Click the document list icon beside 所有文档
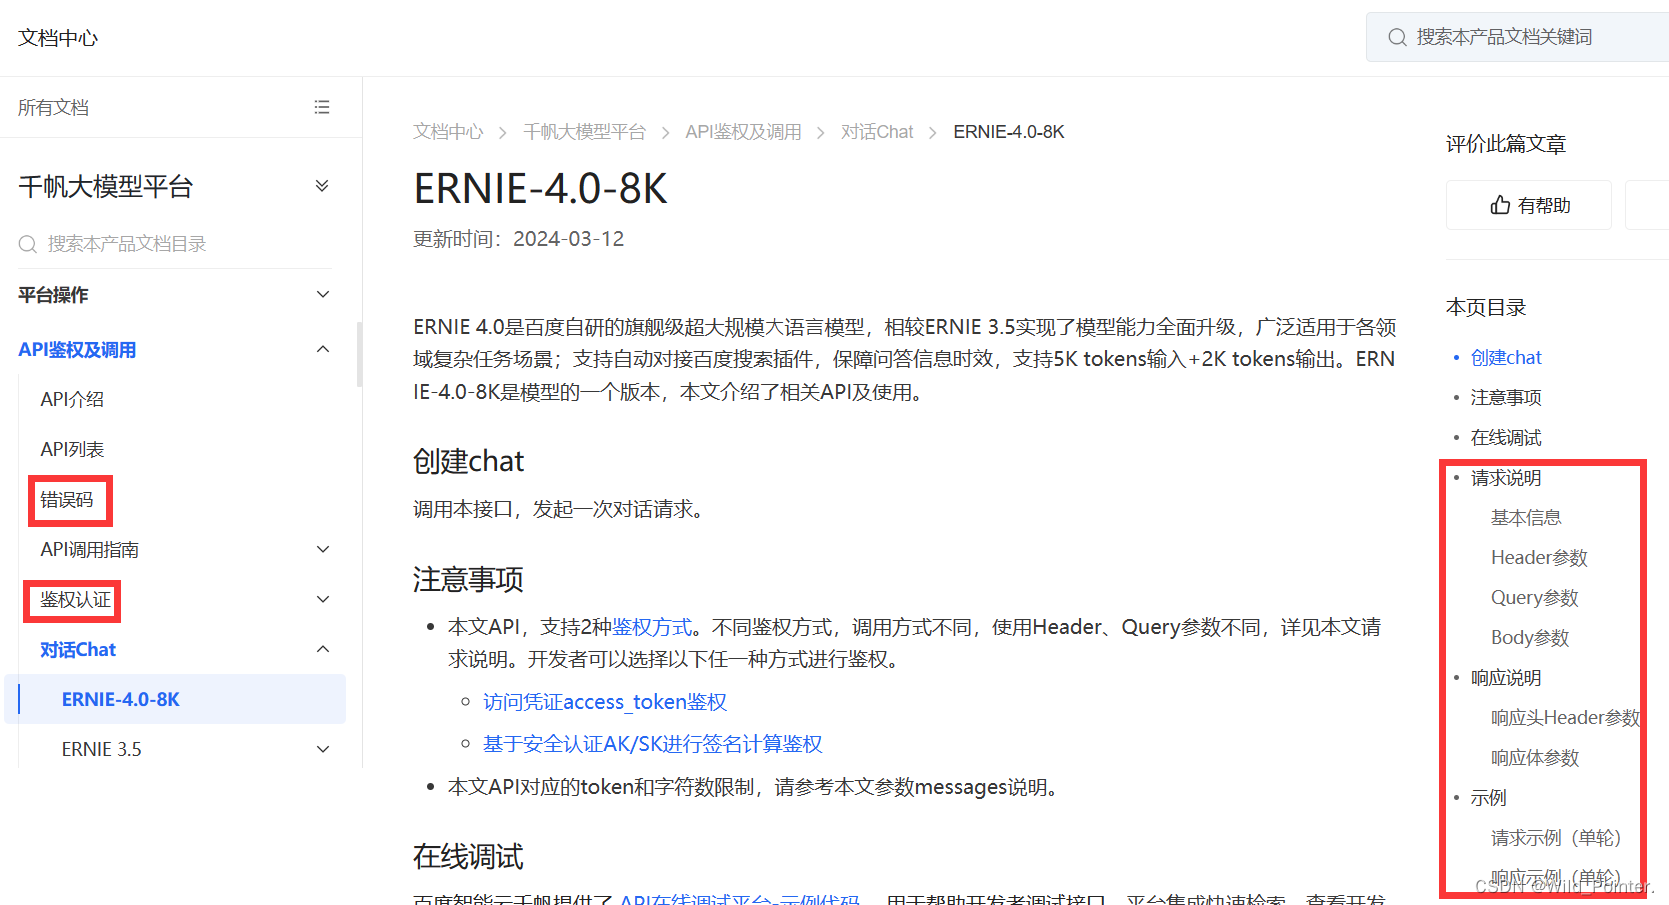 (322, 107)
